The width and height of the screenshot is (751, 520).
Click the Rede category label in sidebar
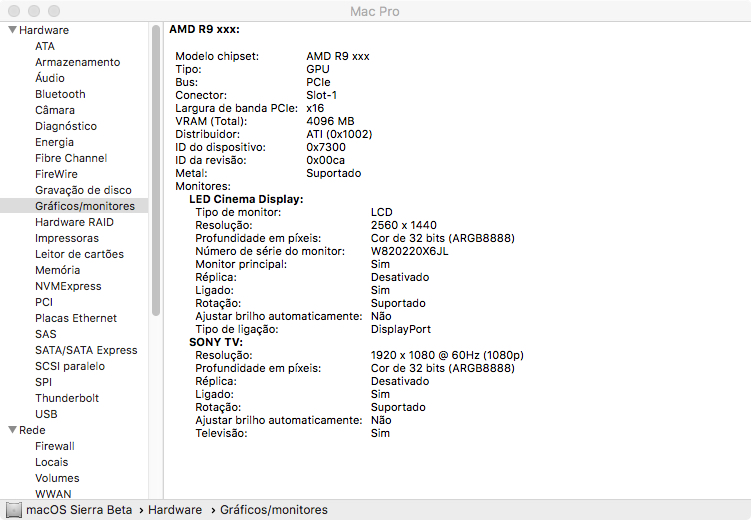click(32, 430)
